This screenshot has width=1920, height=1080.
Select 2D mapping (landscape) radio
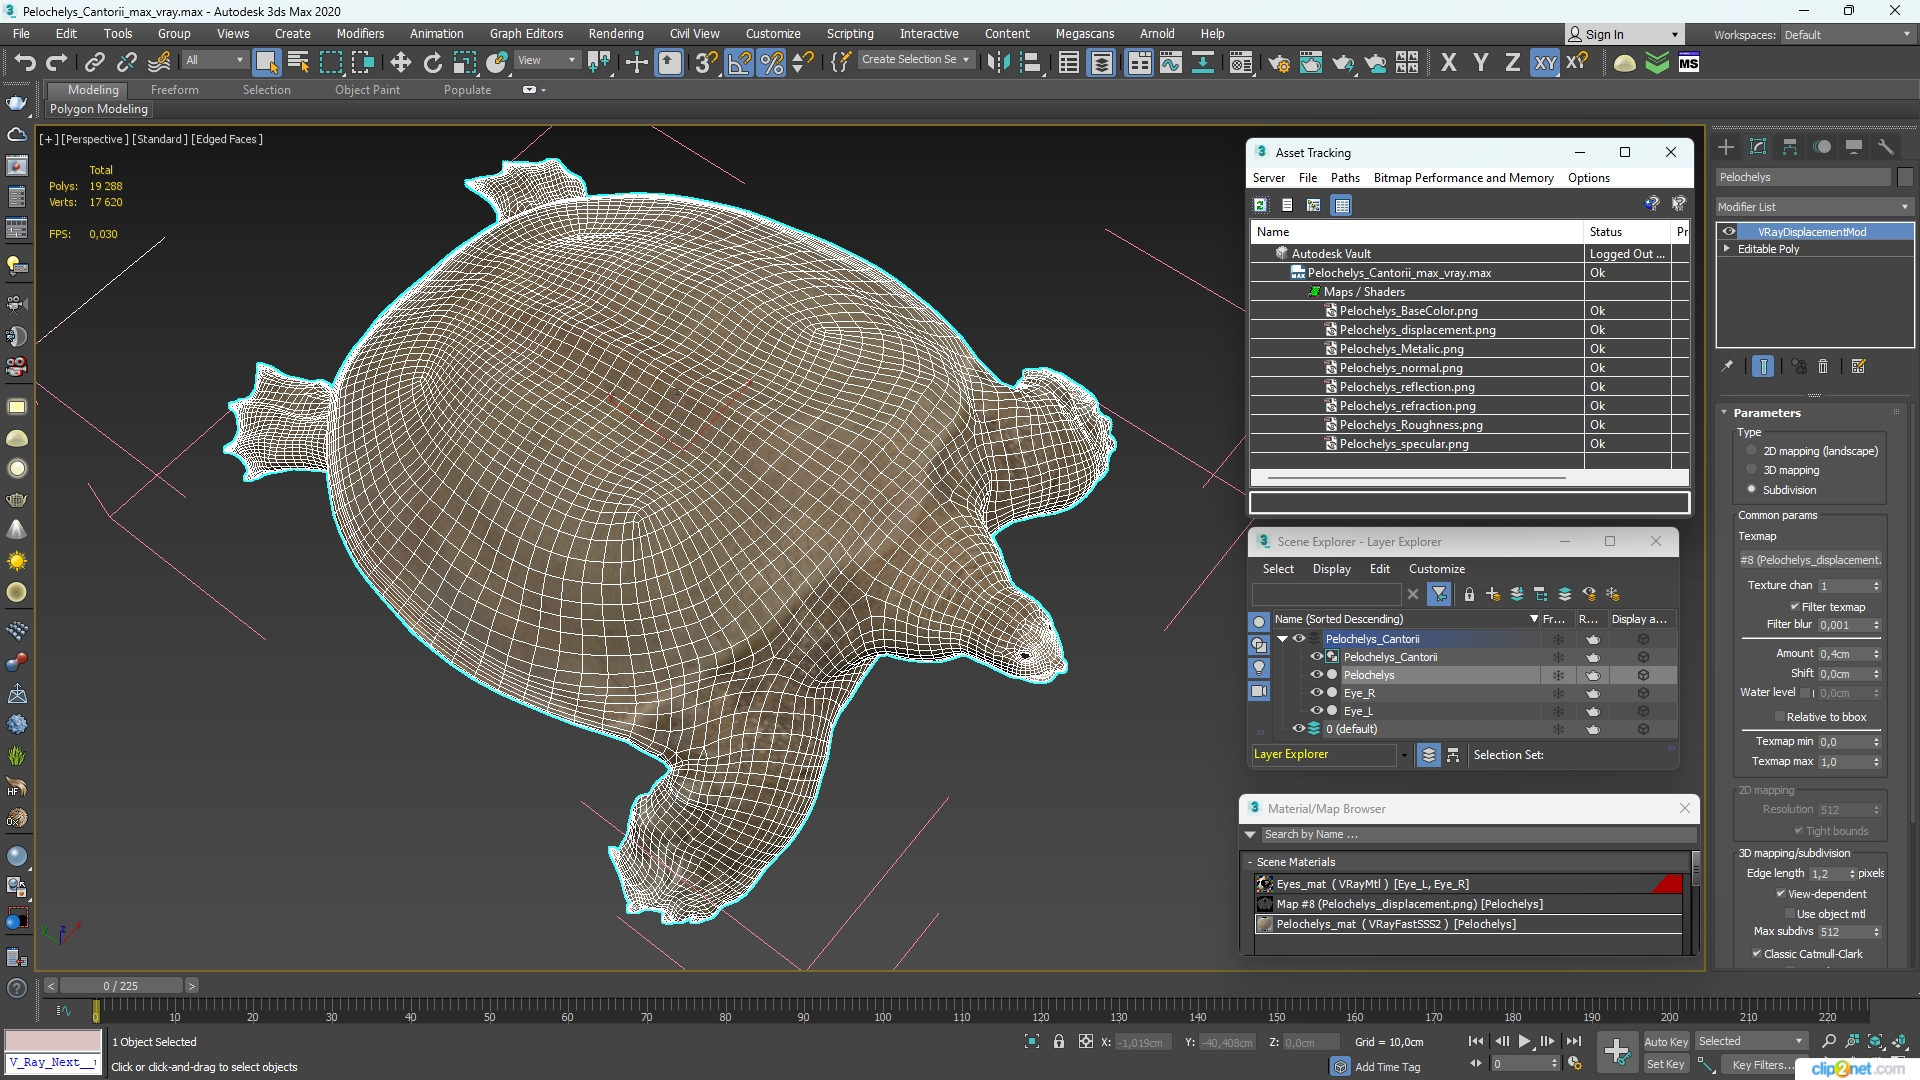tap(1751, 451)
